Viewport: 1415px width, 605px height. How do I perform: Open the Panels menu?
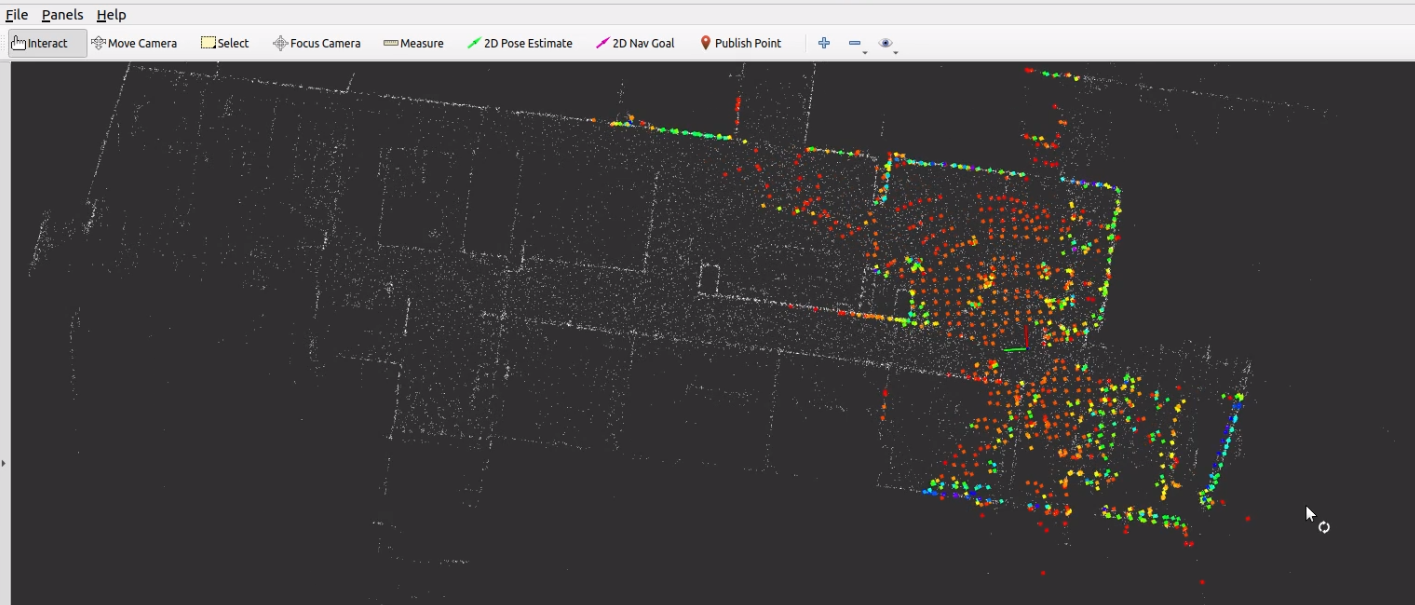tap(62, 15)
